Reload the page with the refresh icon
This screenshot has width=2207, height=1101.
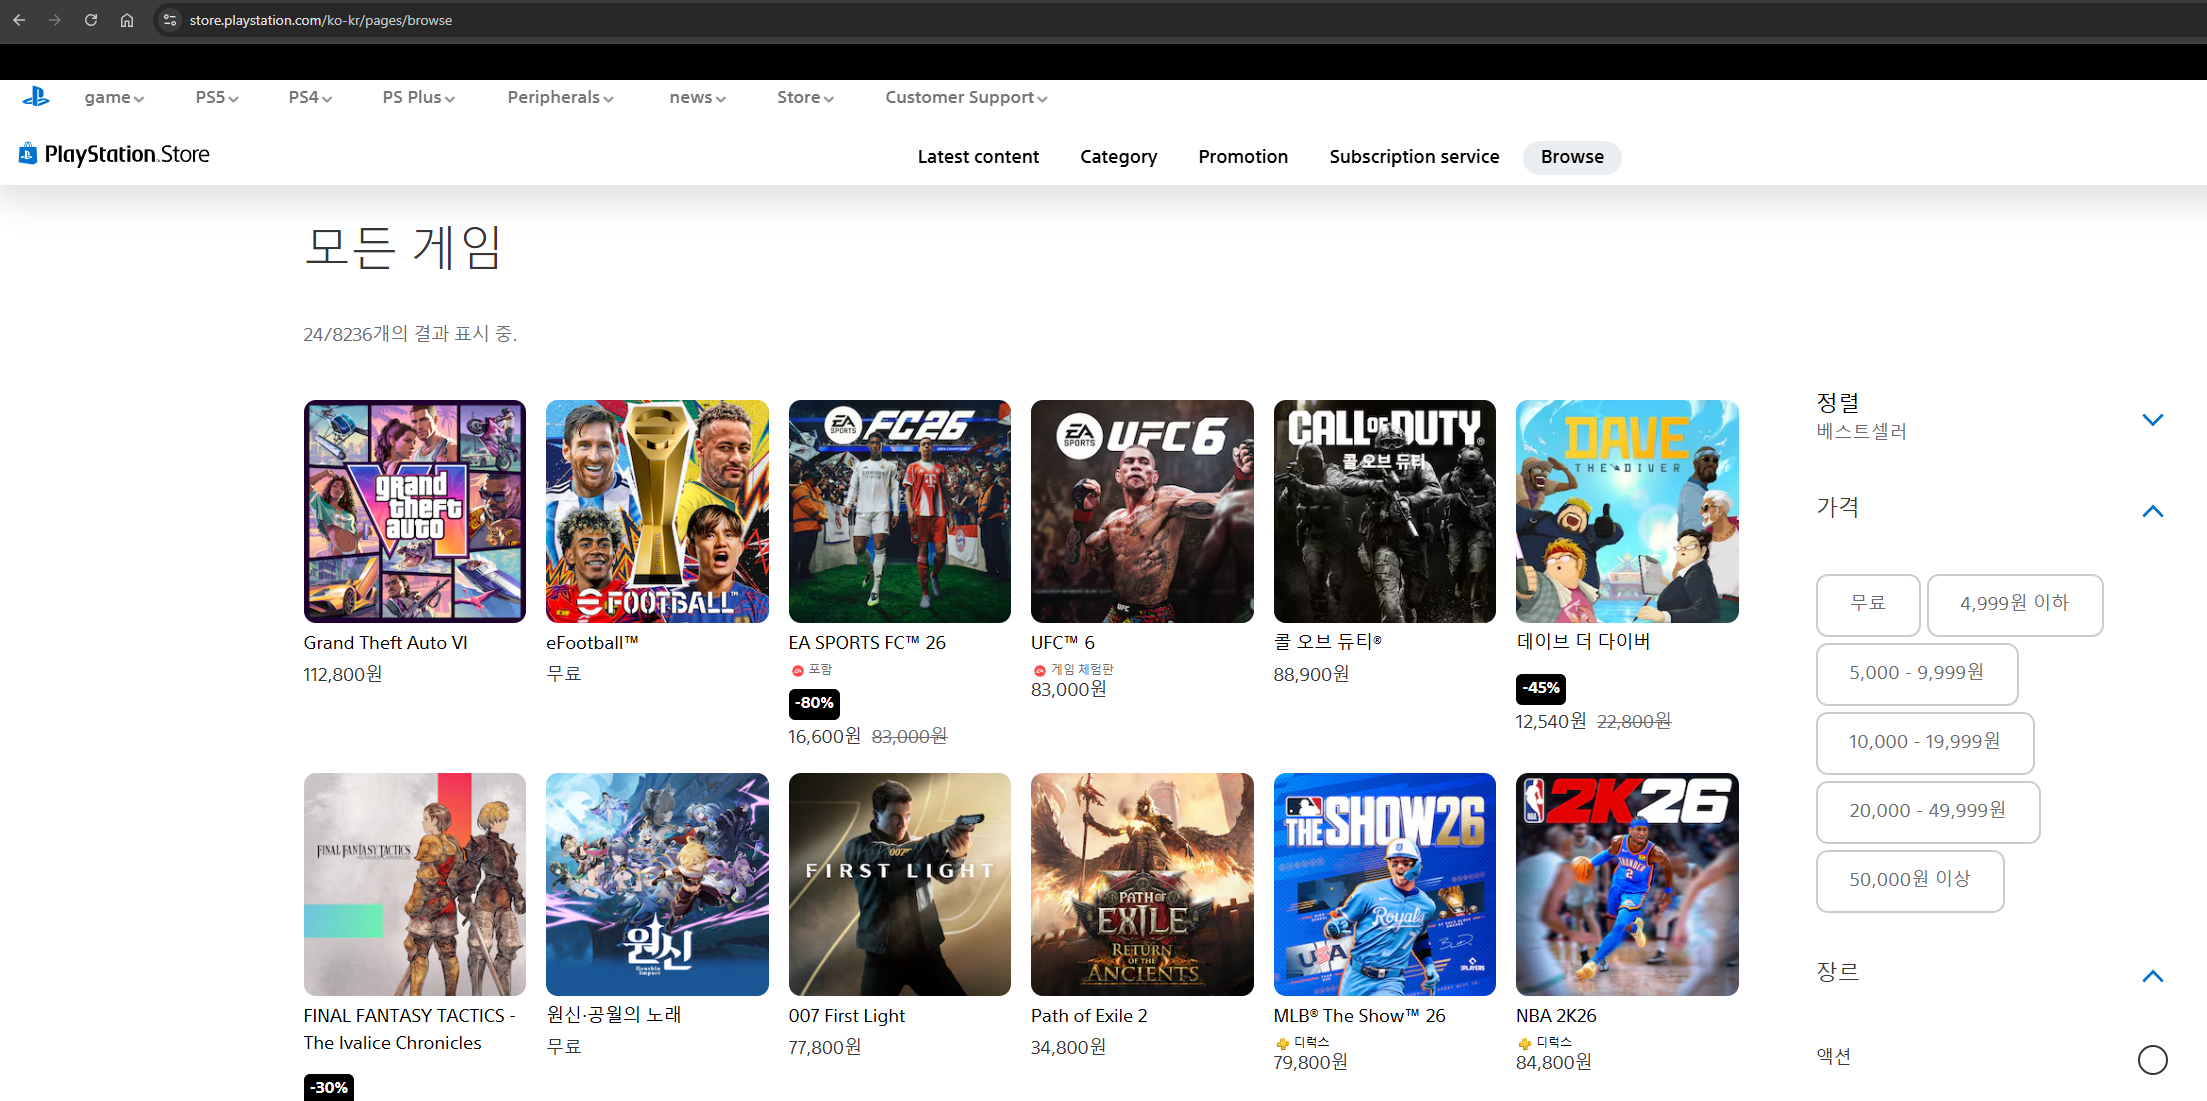click(x=91, y=20)
